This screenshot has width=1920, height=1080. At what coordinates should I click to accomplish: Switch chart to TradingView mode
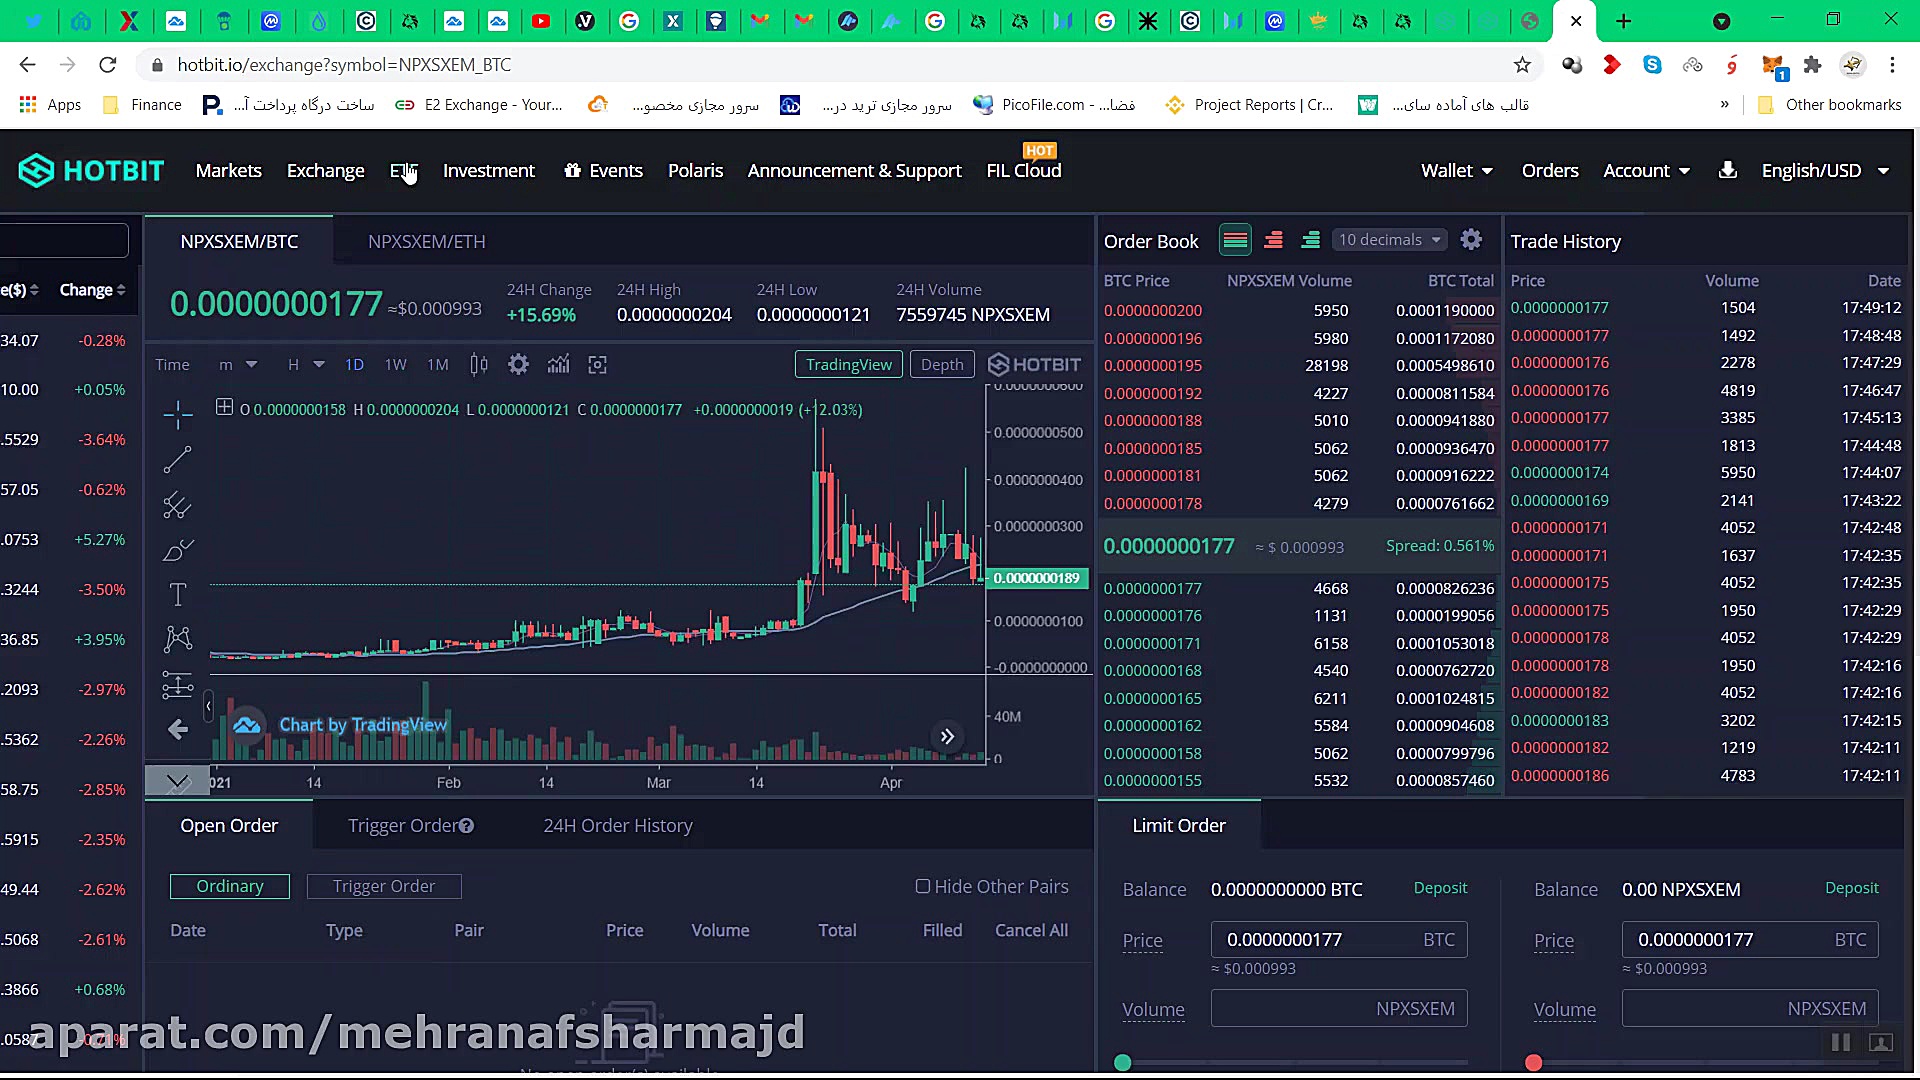click(x=849, y=364)
